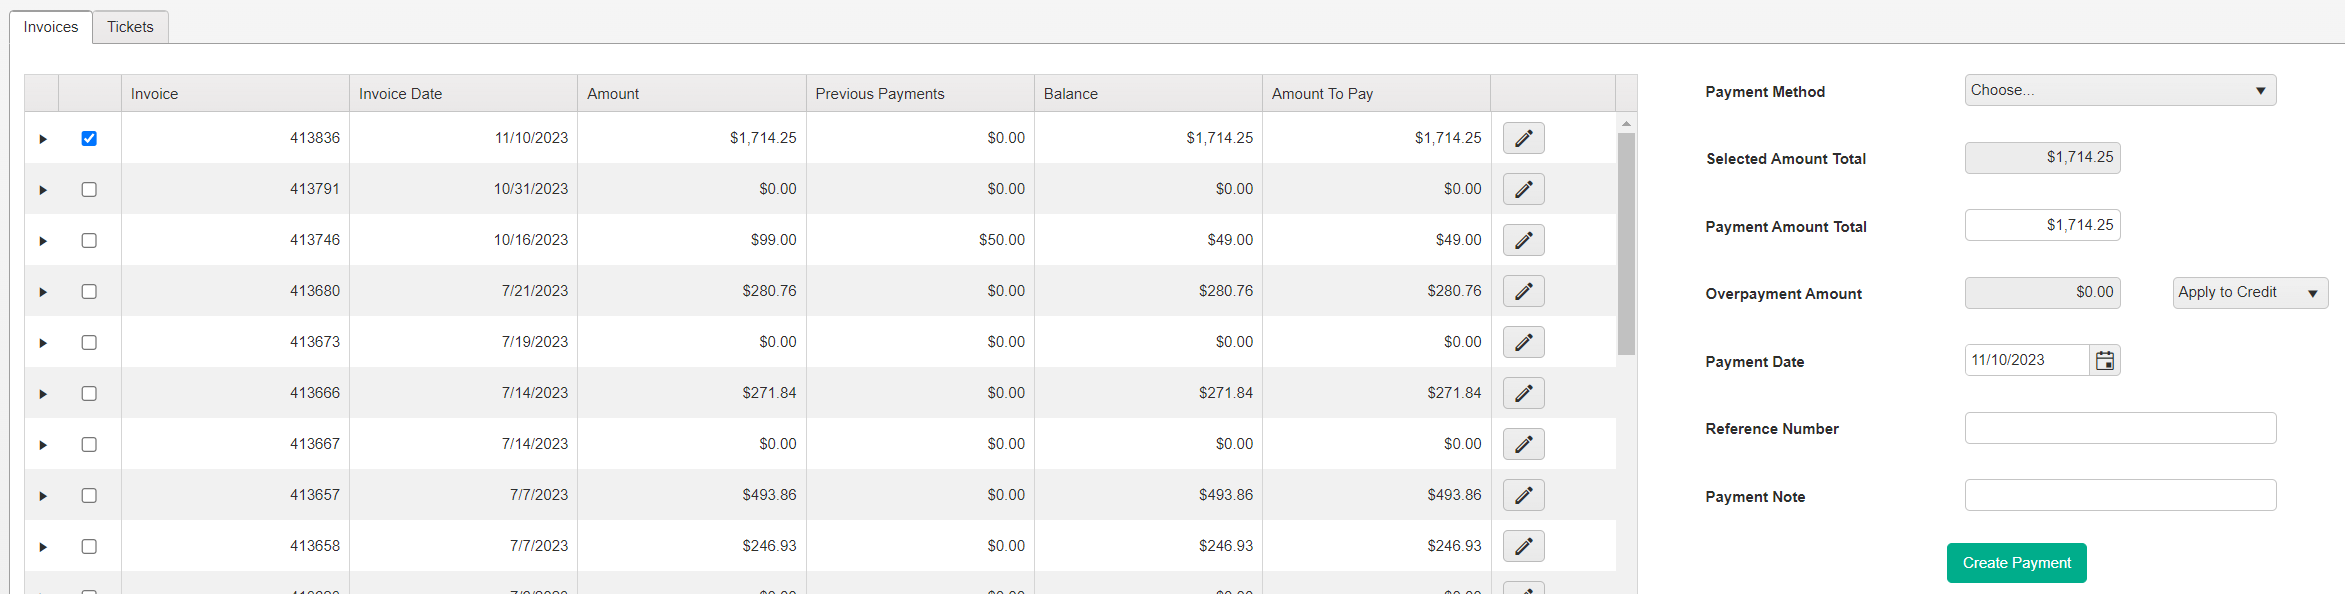2345x594 pixels.
Task: Click the edit pencil for invoice 413746
Action: pyautogui.click(x=1523, y=240)
